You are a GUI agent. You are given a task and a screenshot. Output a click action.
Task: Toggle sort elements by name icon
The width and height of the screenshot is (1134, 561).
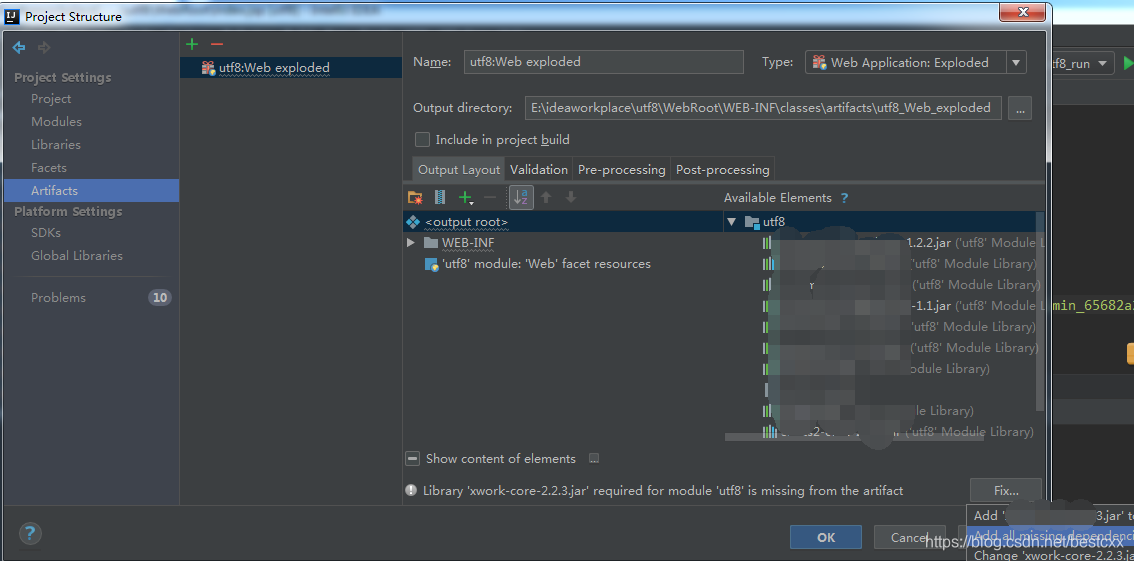click(x=521, y=197)
